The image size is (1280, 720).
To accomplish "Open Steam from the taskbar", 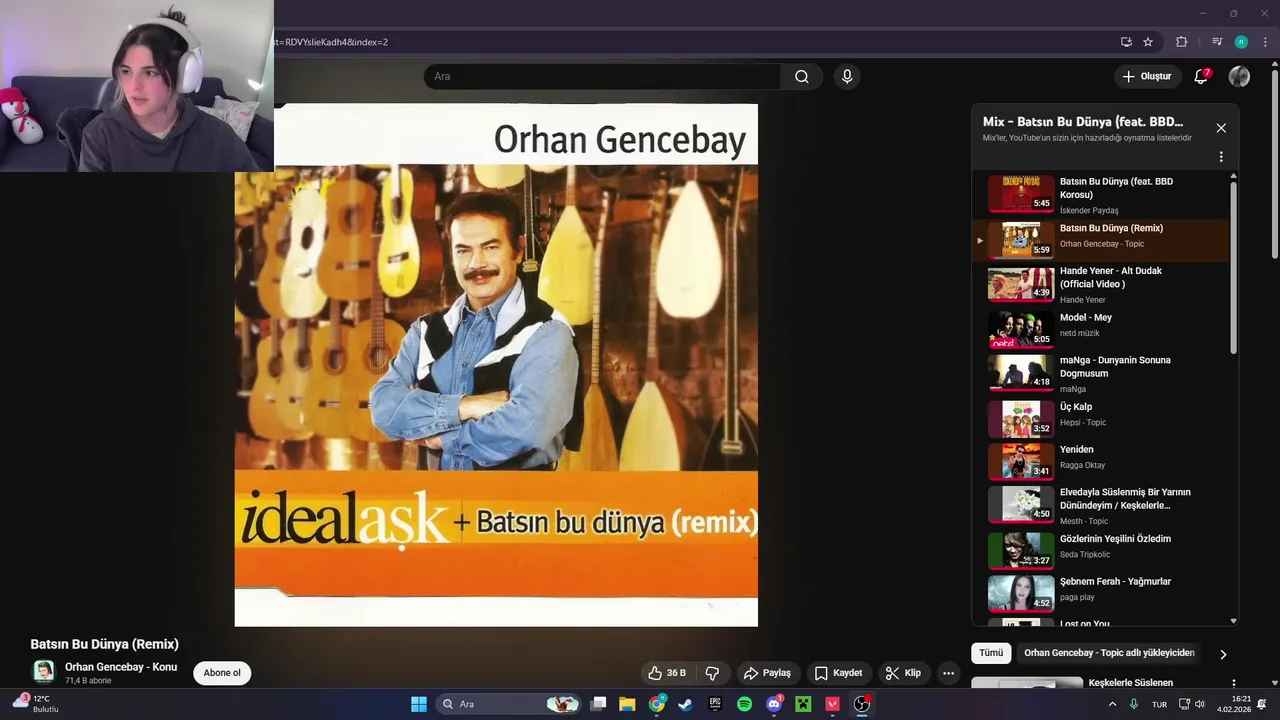I will coord(686,704).
